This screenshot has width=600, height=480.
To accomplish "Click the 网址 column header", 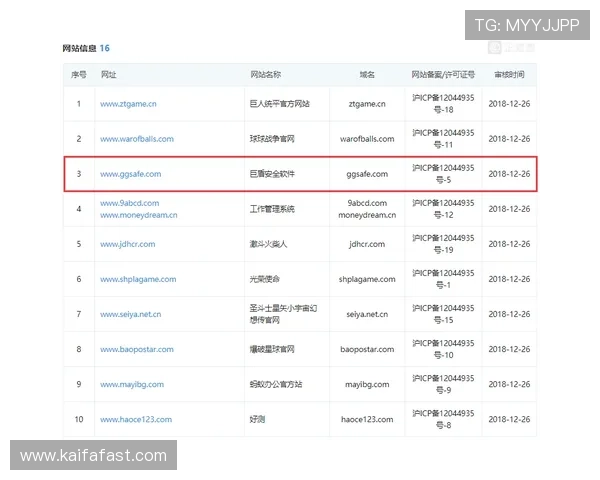I will click(x=108, y=75).
